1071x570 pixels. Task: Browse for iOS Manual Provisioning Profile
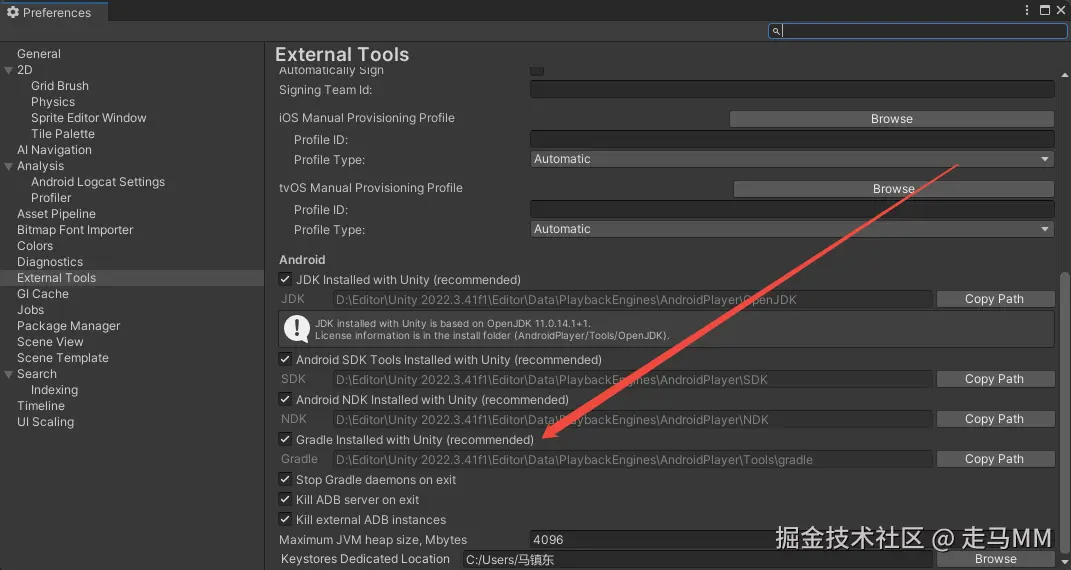tap(891, 119)
